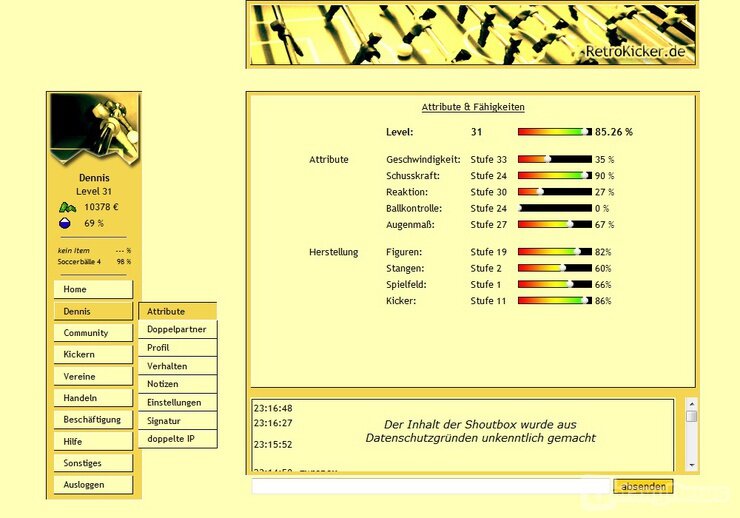The width and height of the screenshot is (740, 518).
Task: Click the shoutbox scrollbar up arrow
Action: point(691,404)
